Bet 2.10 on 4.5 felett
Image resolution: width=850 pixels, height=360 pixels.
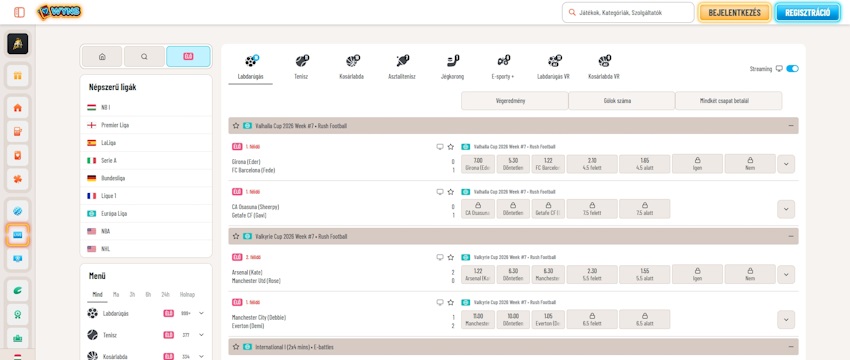click(x=592, y=164)
